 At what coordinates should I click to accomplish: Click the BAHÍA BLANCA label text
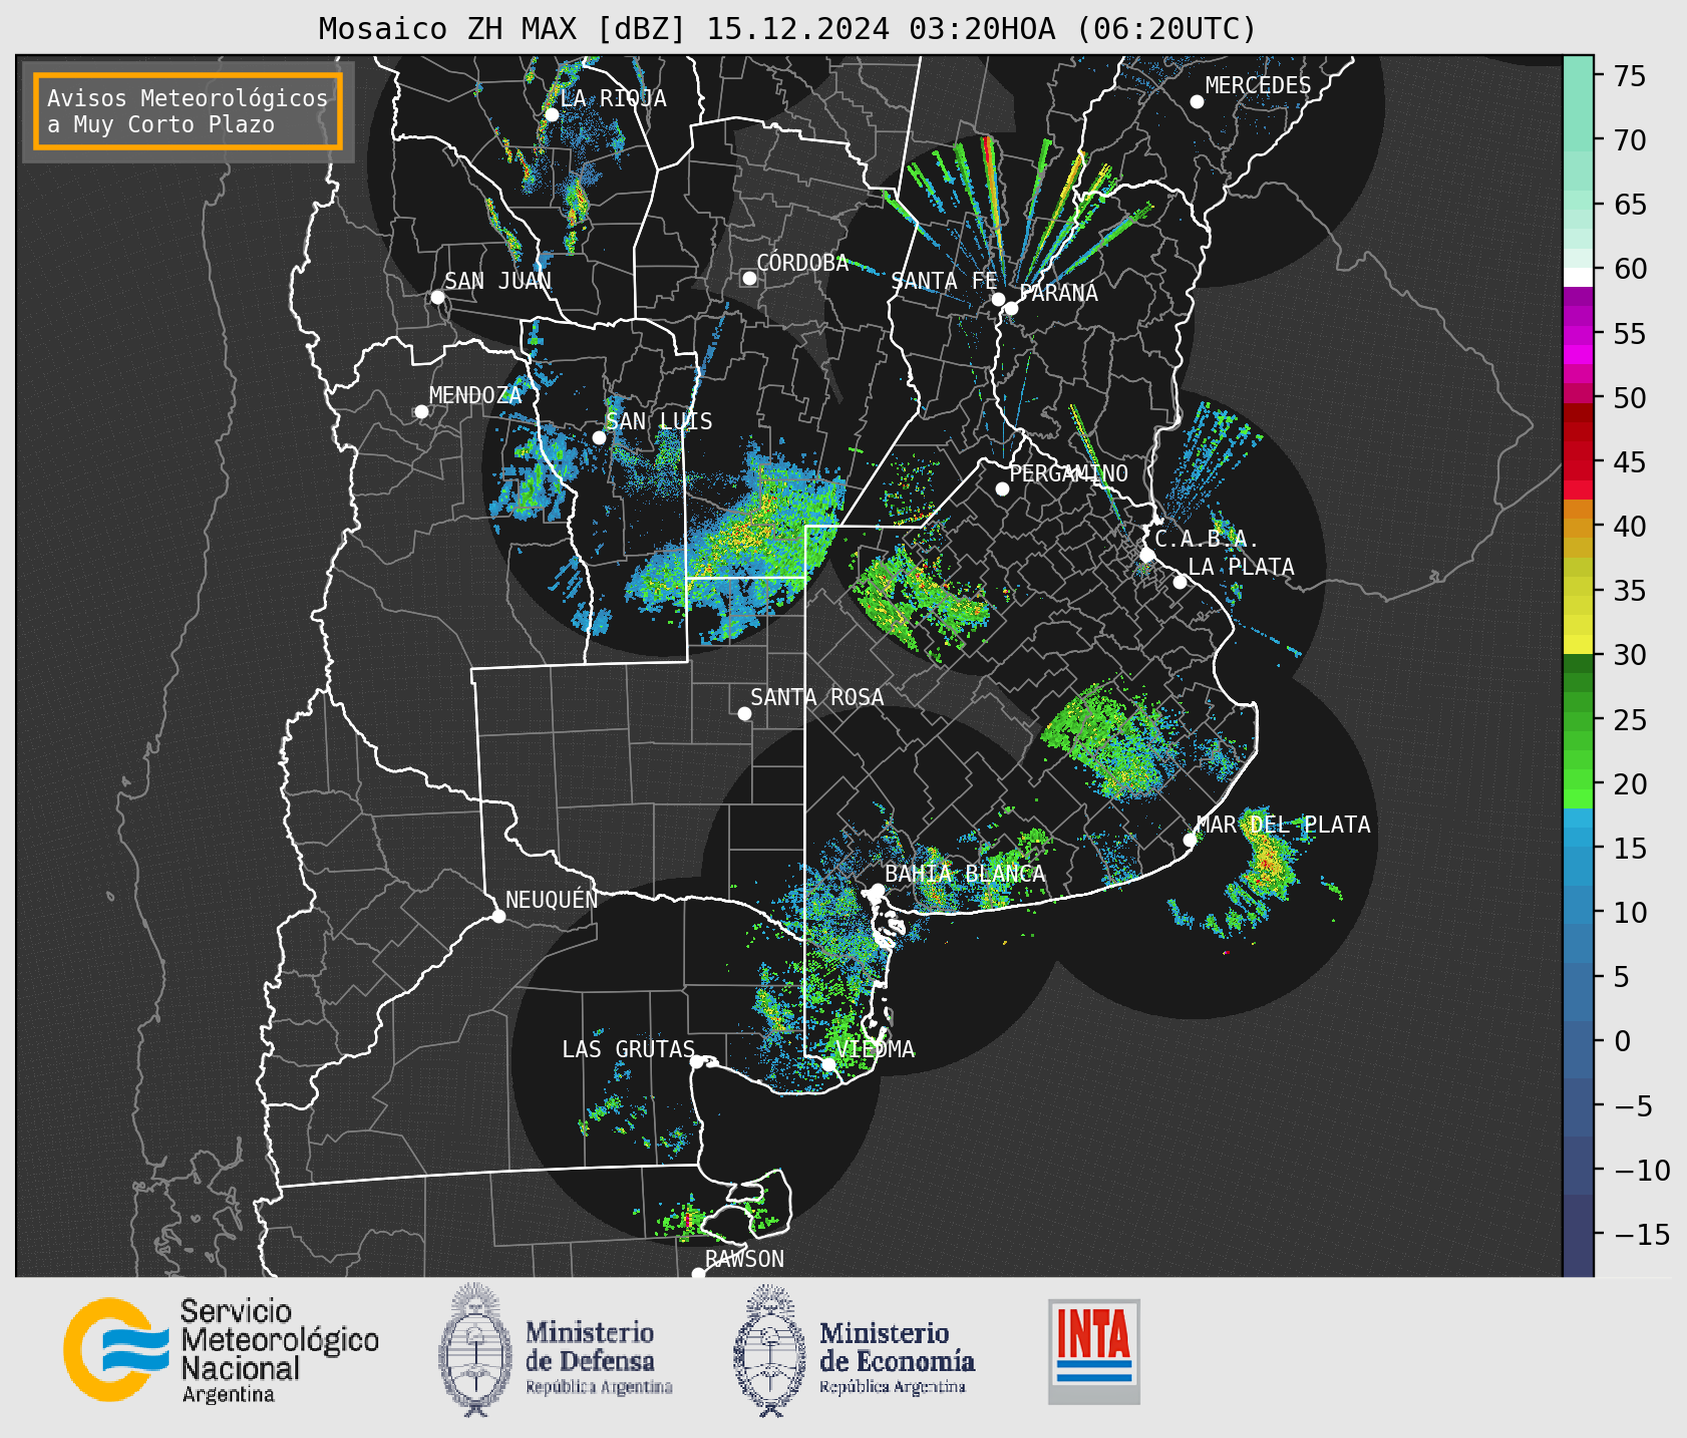965,874
